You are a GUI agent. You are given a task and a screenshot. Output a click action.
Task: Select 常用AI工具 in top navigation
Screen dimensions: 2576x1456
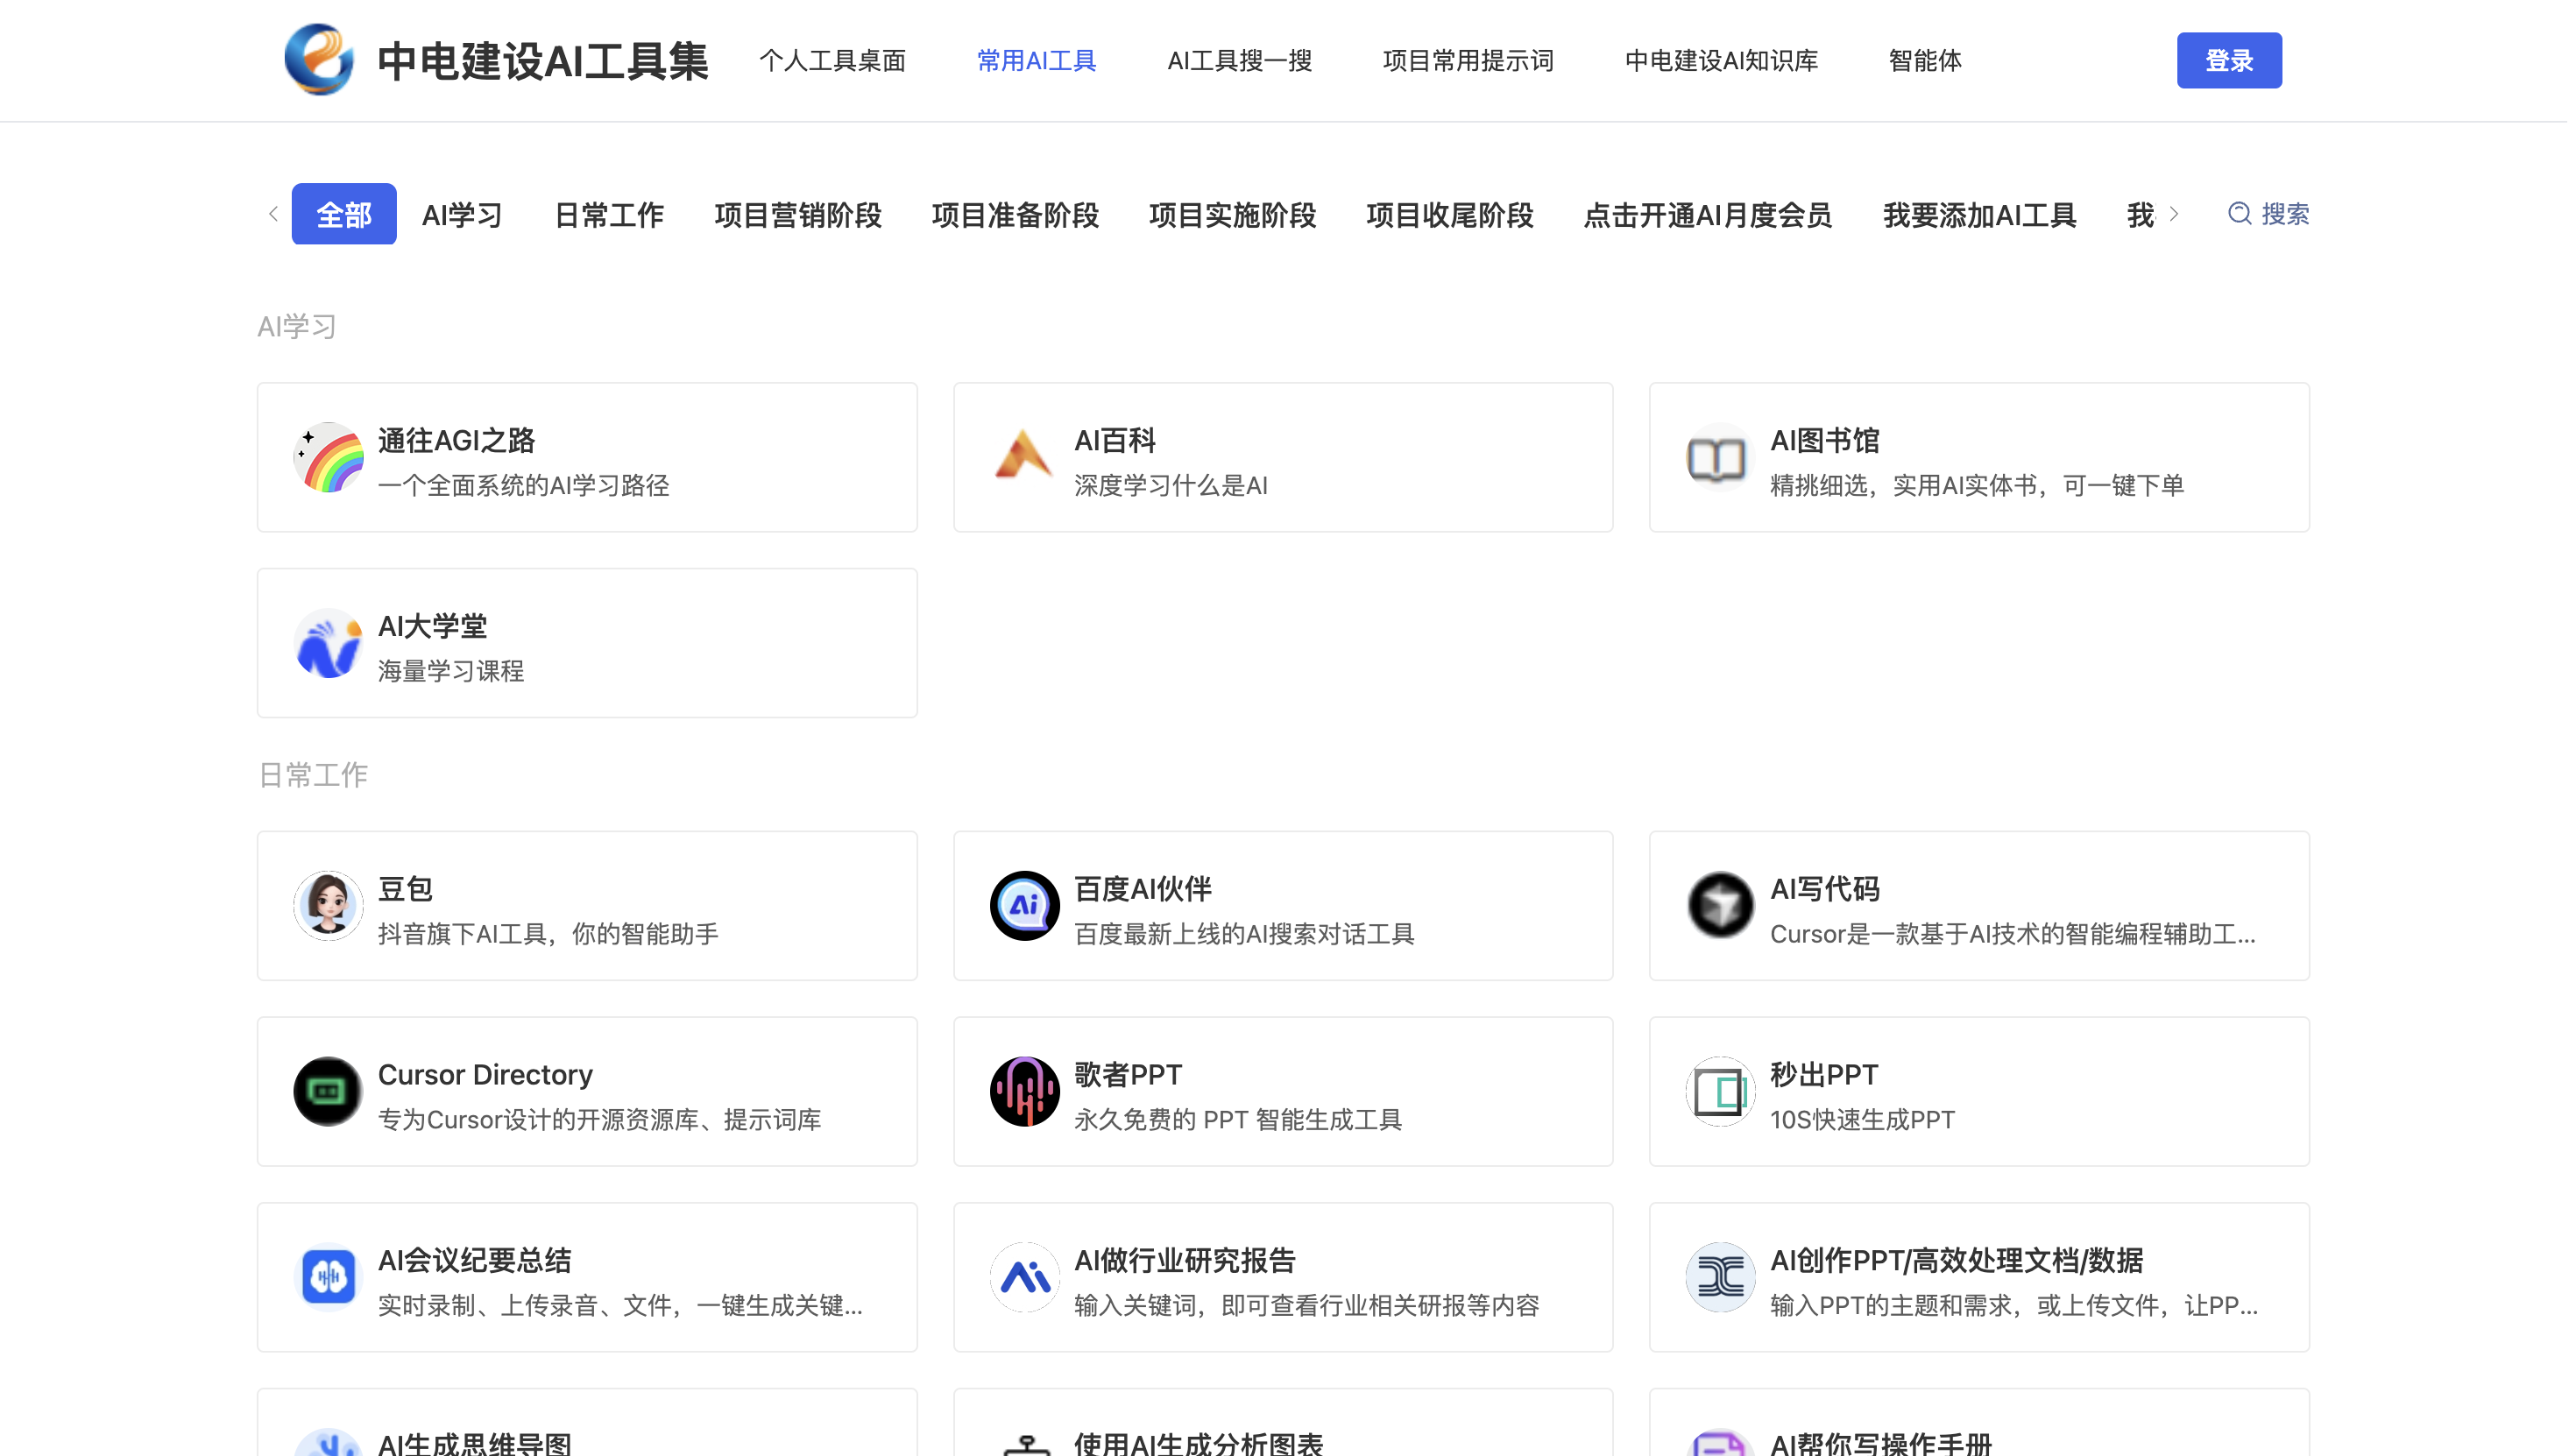click(1040, 61)
